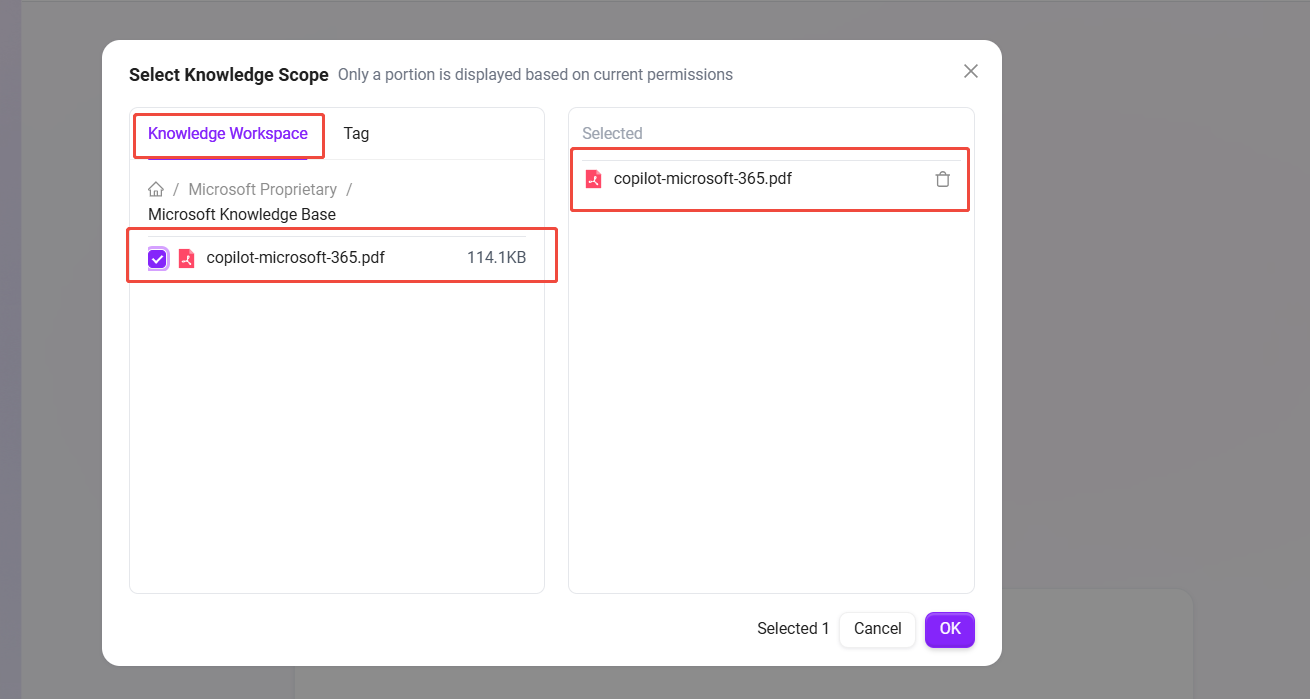Select the copilot-microsoft-365.pdf name in workspace list
This screenshot has width=1310, height=699.
295,258
